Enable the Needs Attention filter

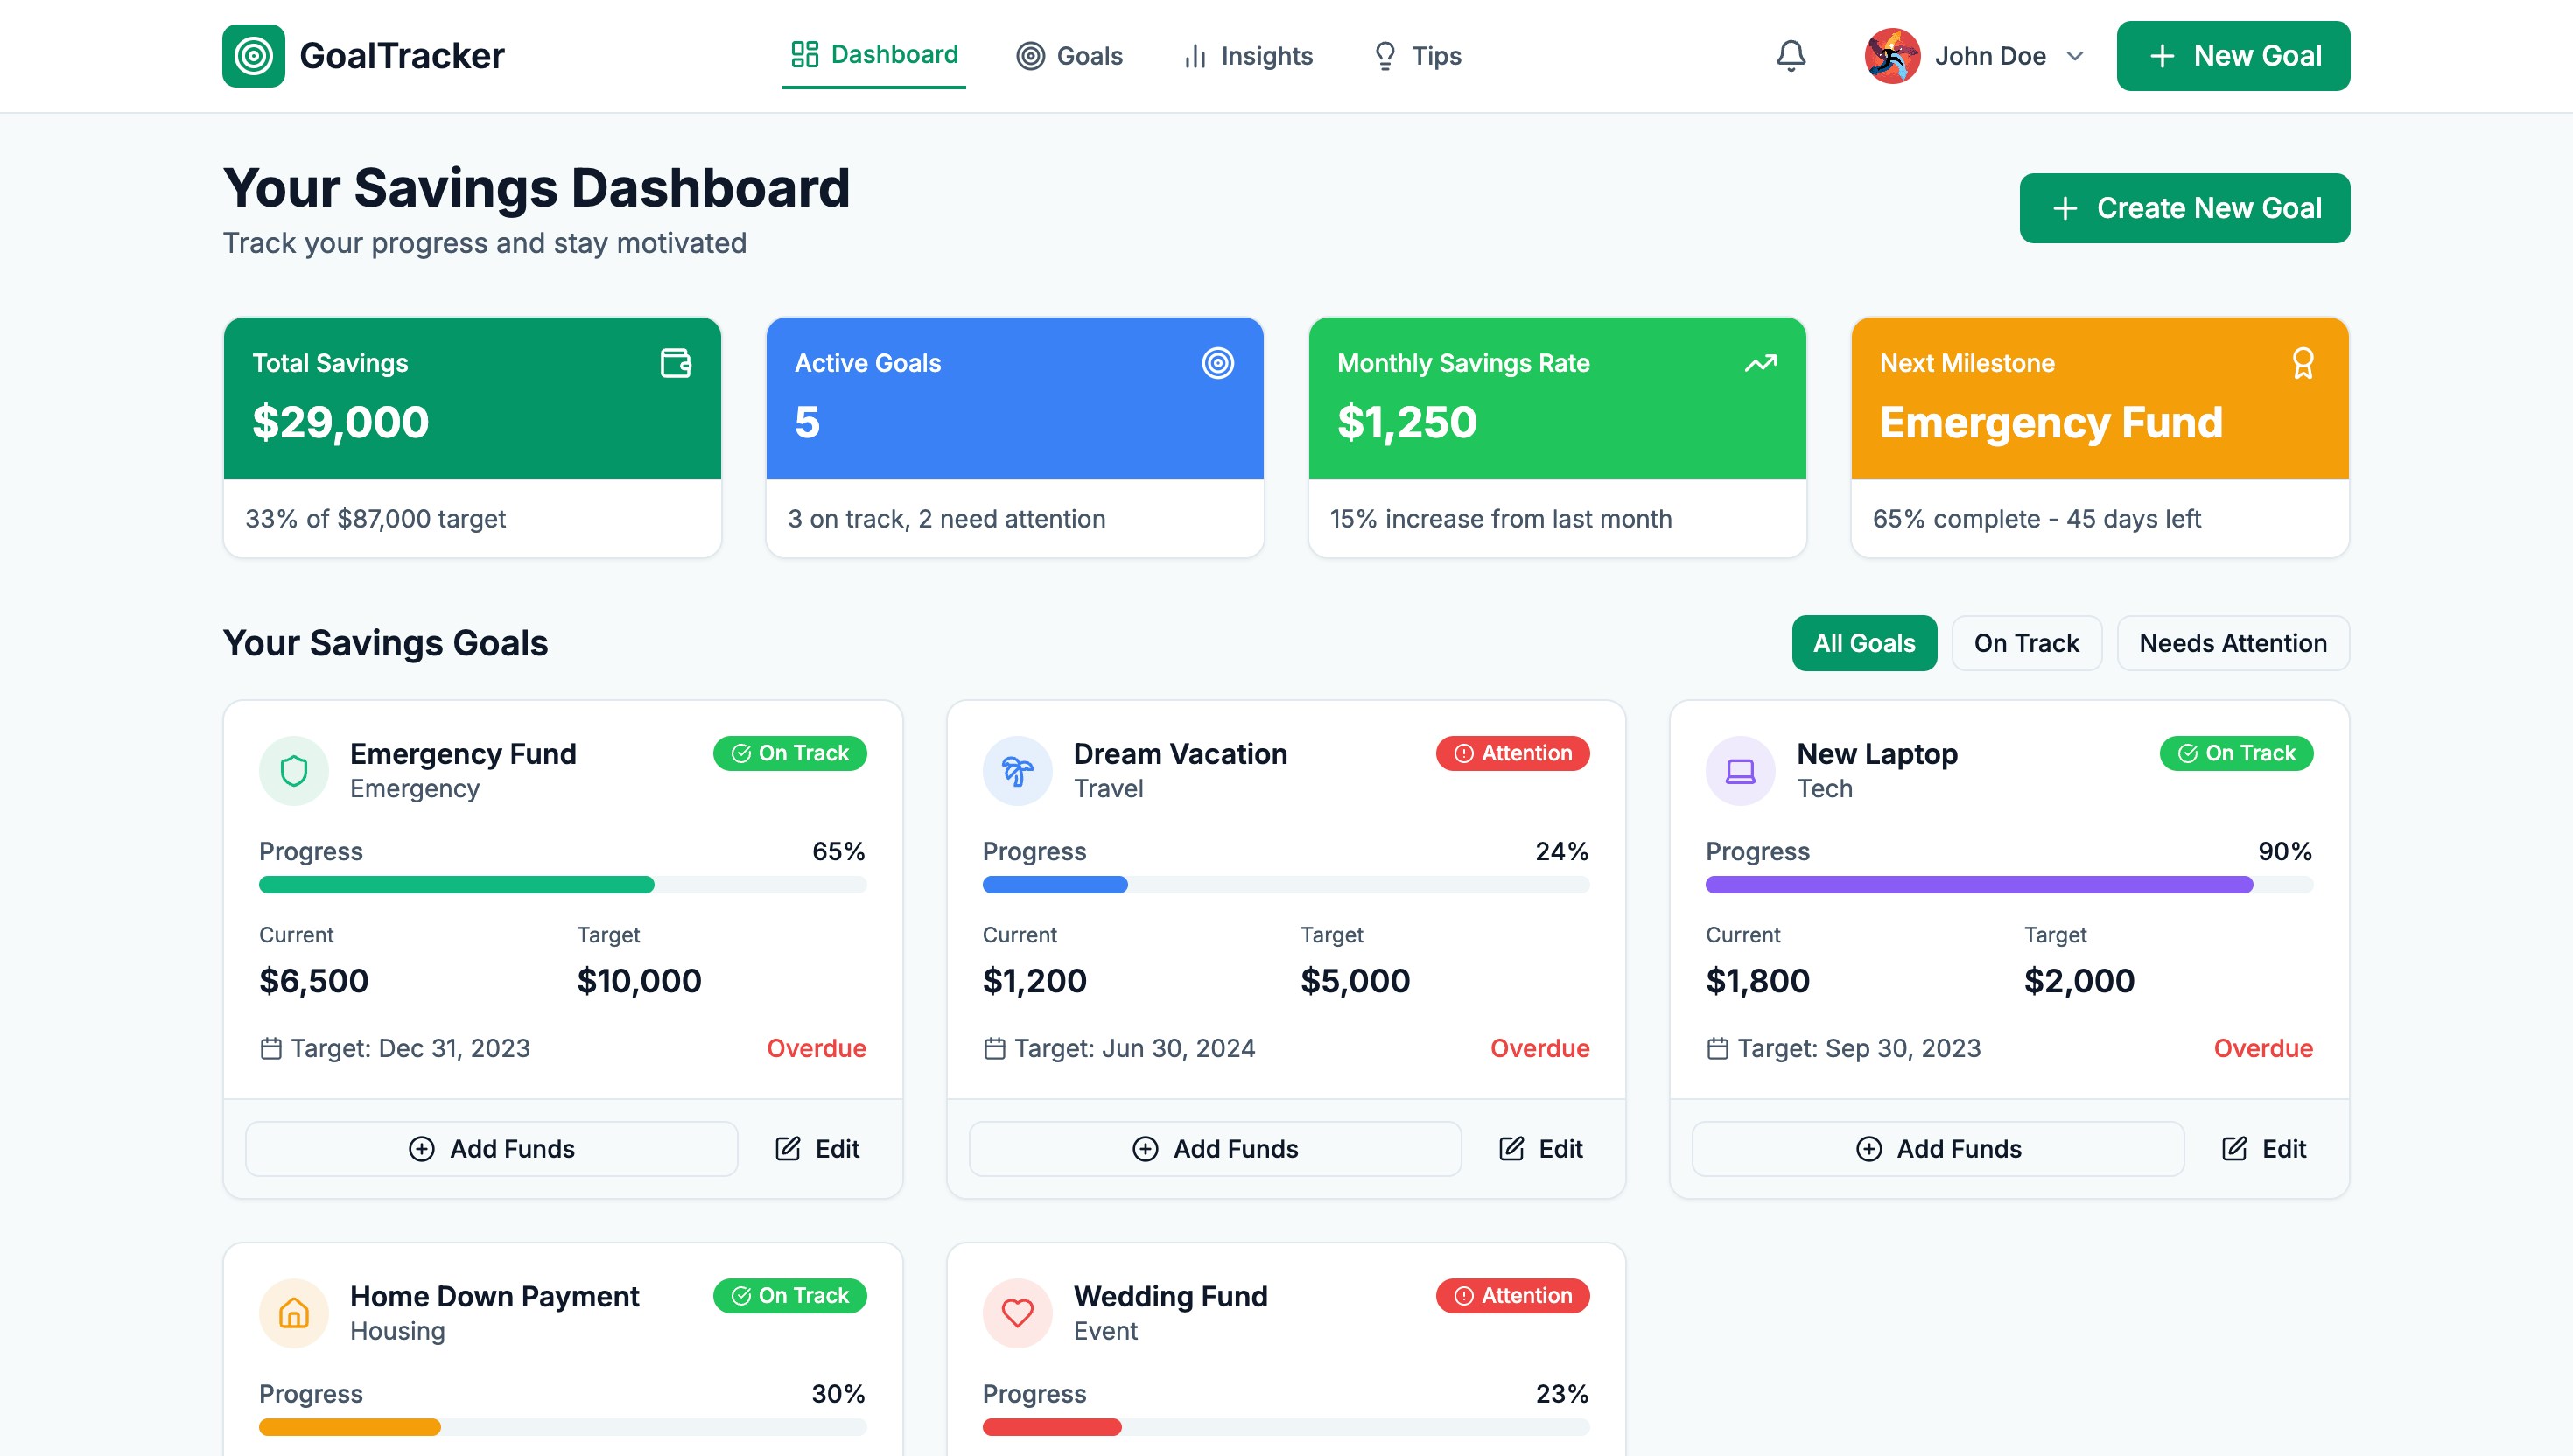point(2233,643)
